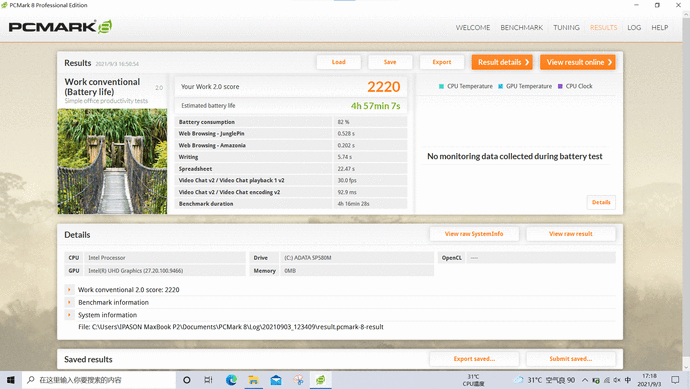Viewport: 690px width, 389px height.
Task: Select the RESULTS tab
Action: (x=603, y=27)
